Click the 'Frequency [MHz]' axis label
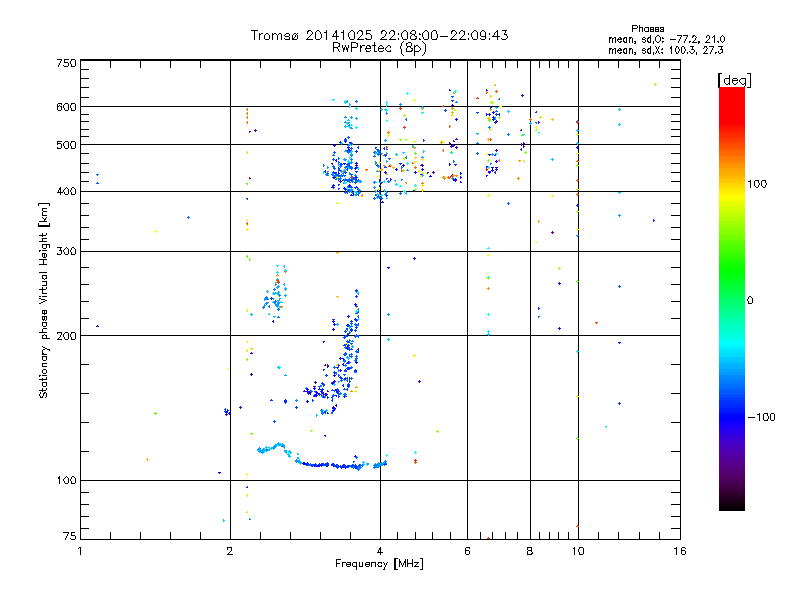Screen dimensions: 800x600 (379, 564)
